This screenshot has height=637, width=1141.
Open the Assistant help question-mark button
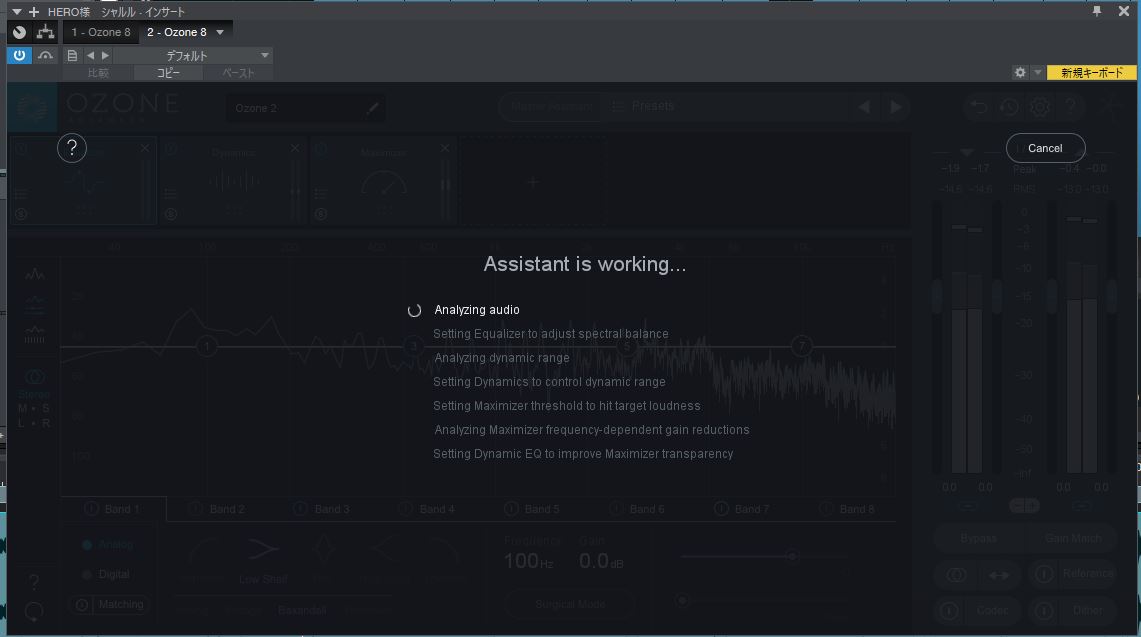pos(72,149)
